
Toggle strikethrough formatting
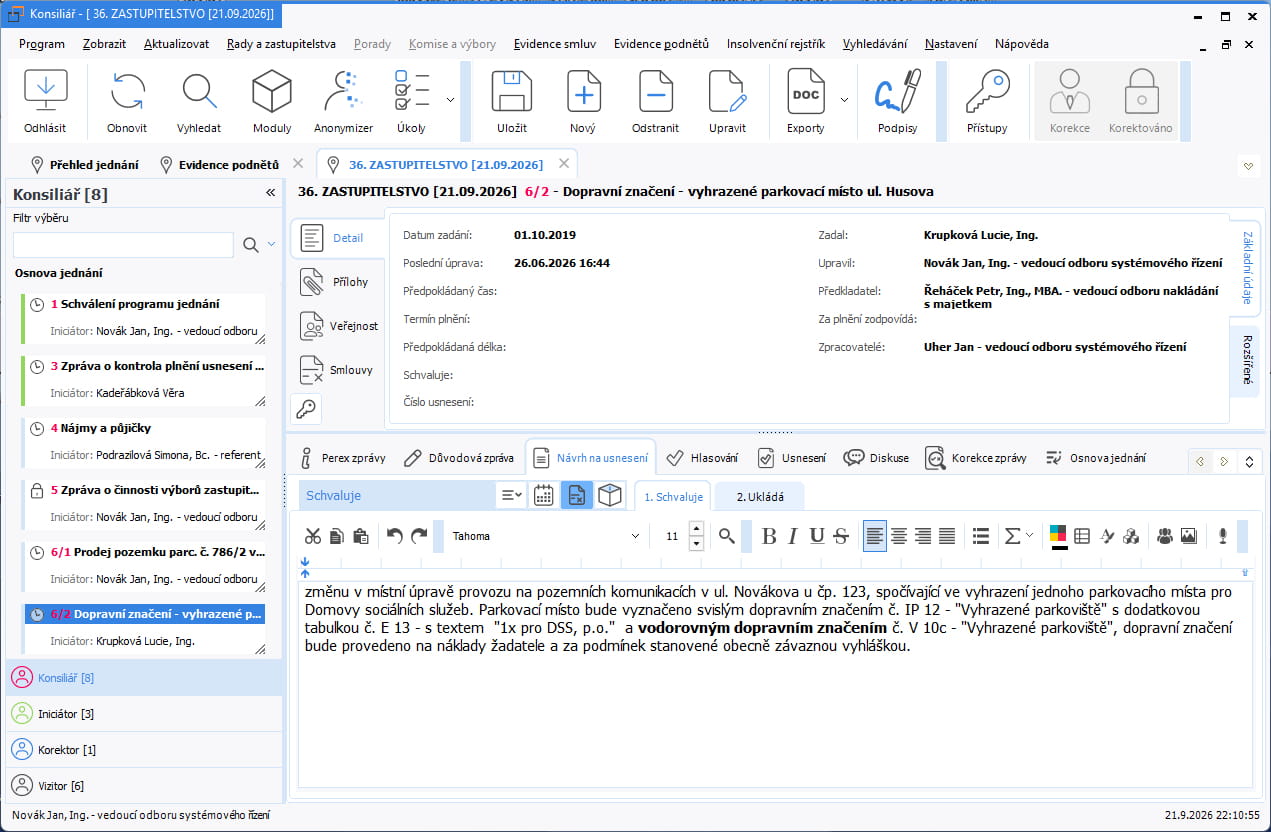(x=841, y=536)
